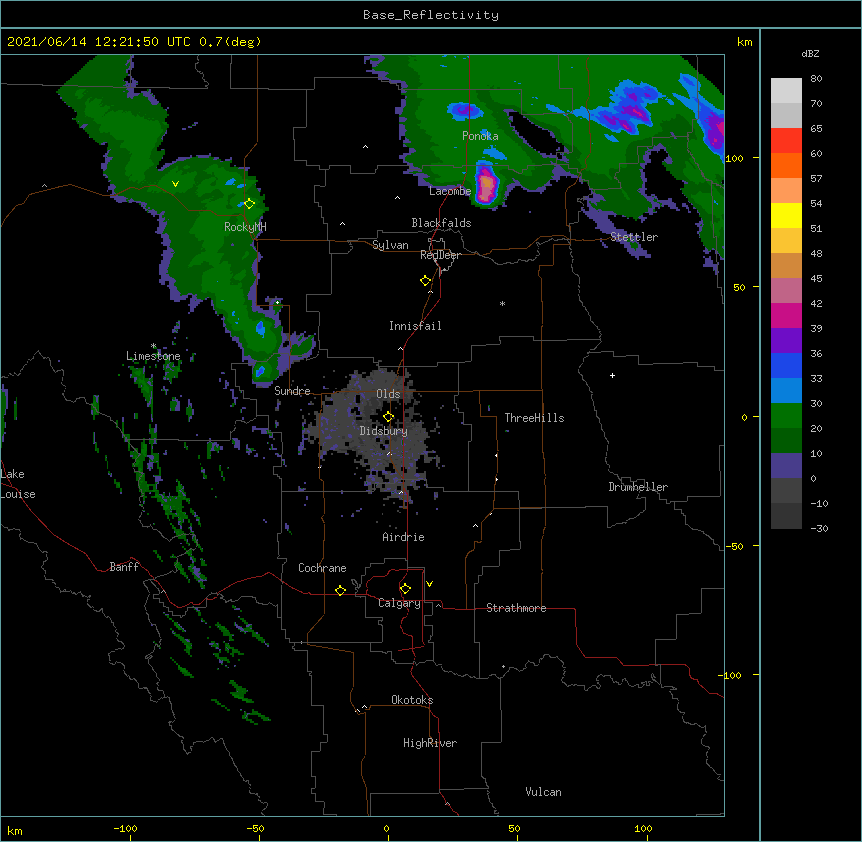Click the Ponoka city label

480,136
